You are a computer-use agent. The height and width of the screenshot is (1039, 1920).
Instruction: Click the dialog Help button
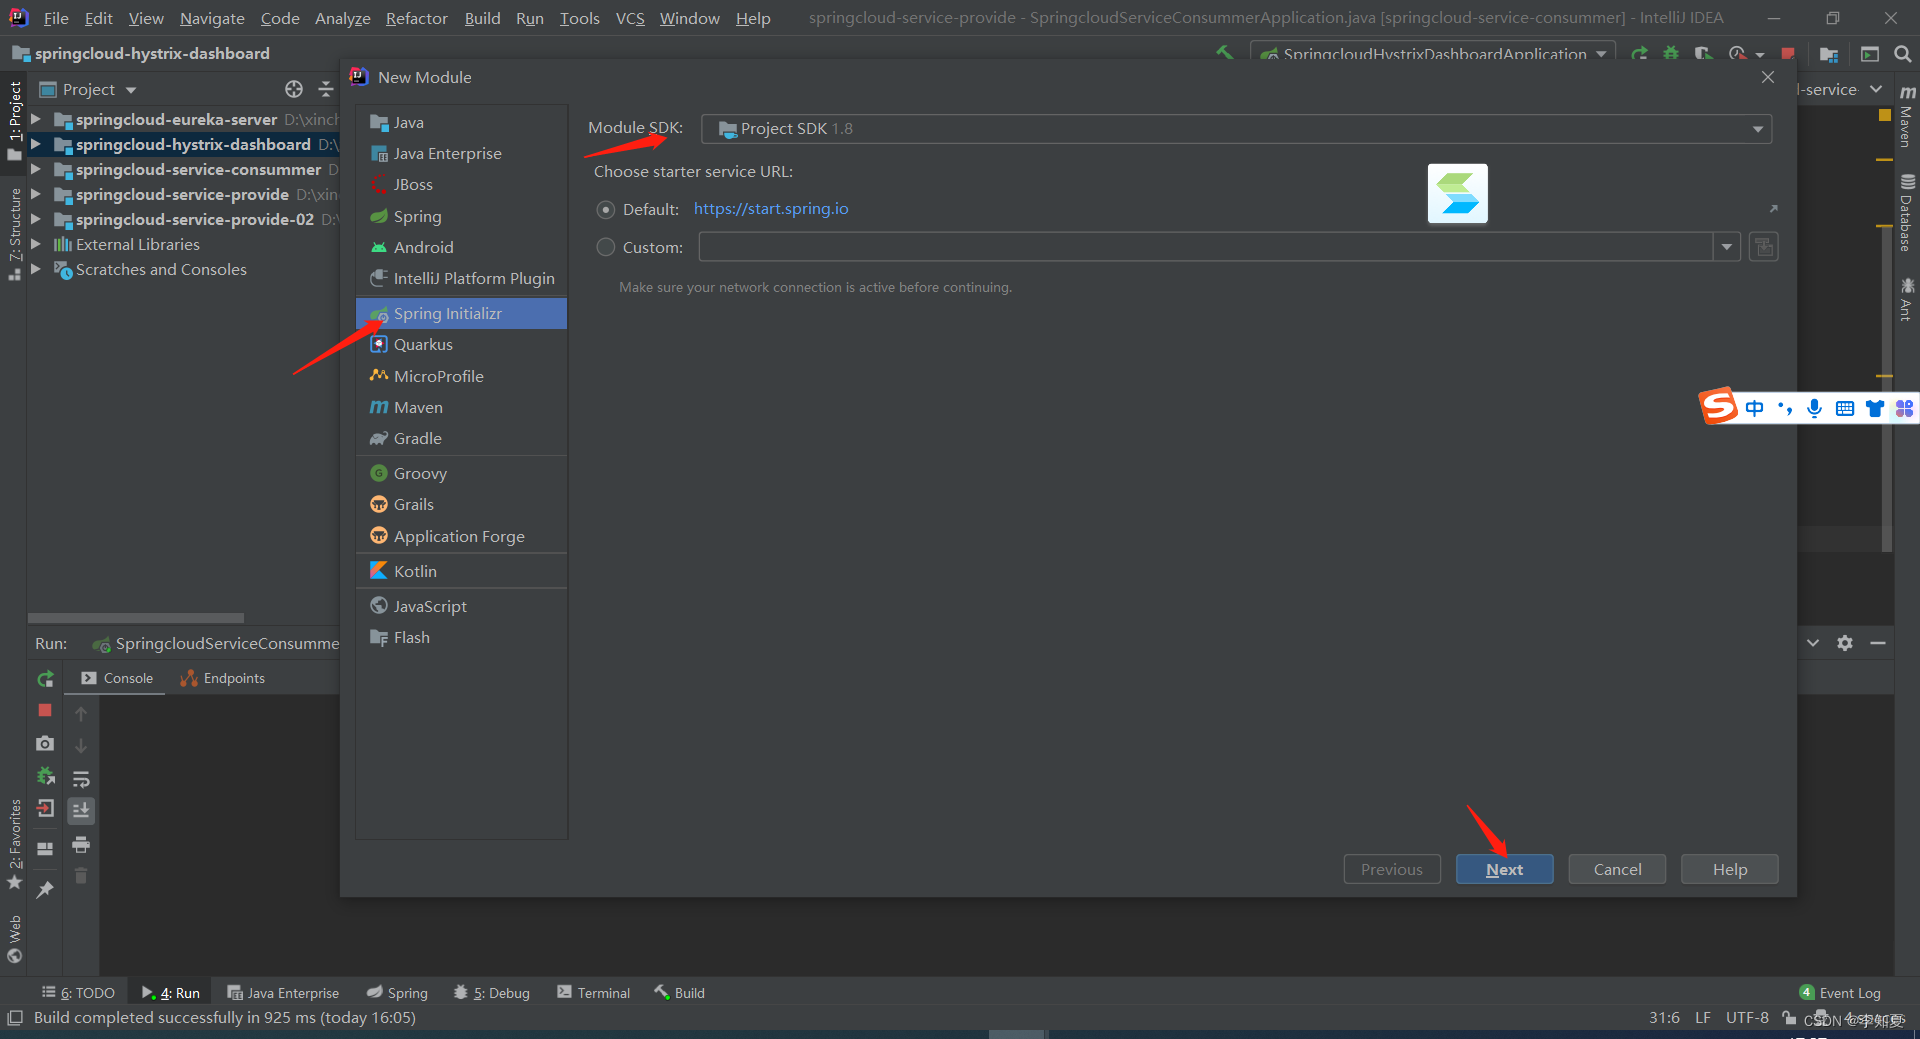[1729, 869]
